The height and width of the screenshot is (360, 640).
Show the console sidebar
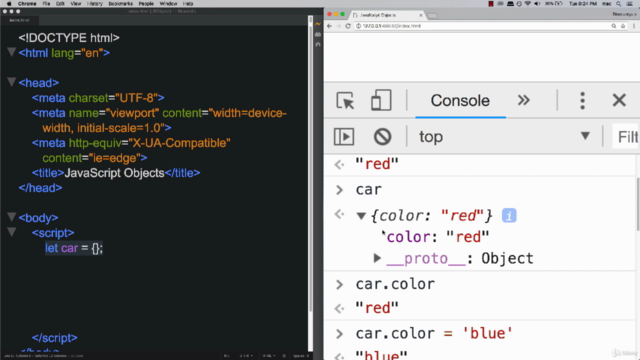[x=344, y=137]
